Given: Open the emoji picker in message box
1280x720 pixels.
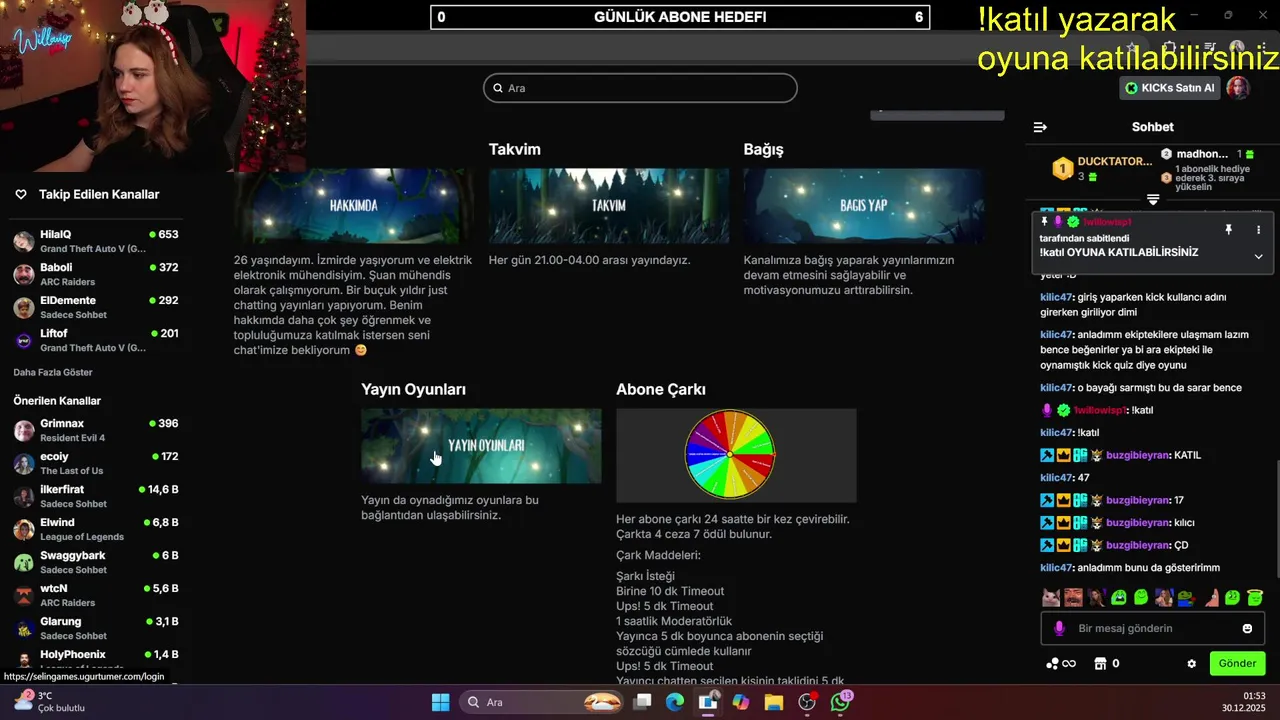Looking at the screenshot, I should 1247,628.
